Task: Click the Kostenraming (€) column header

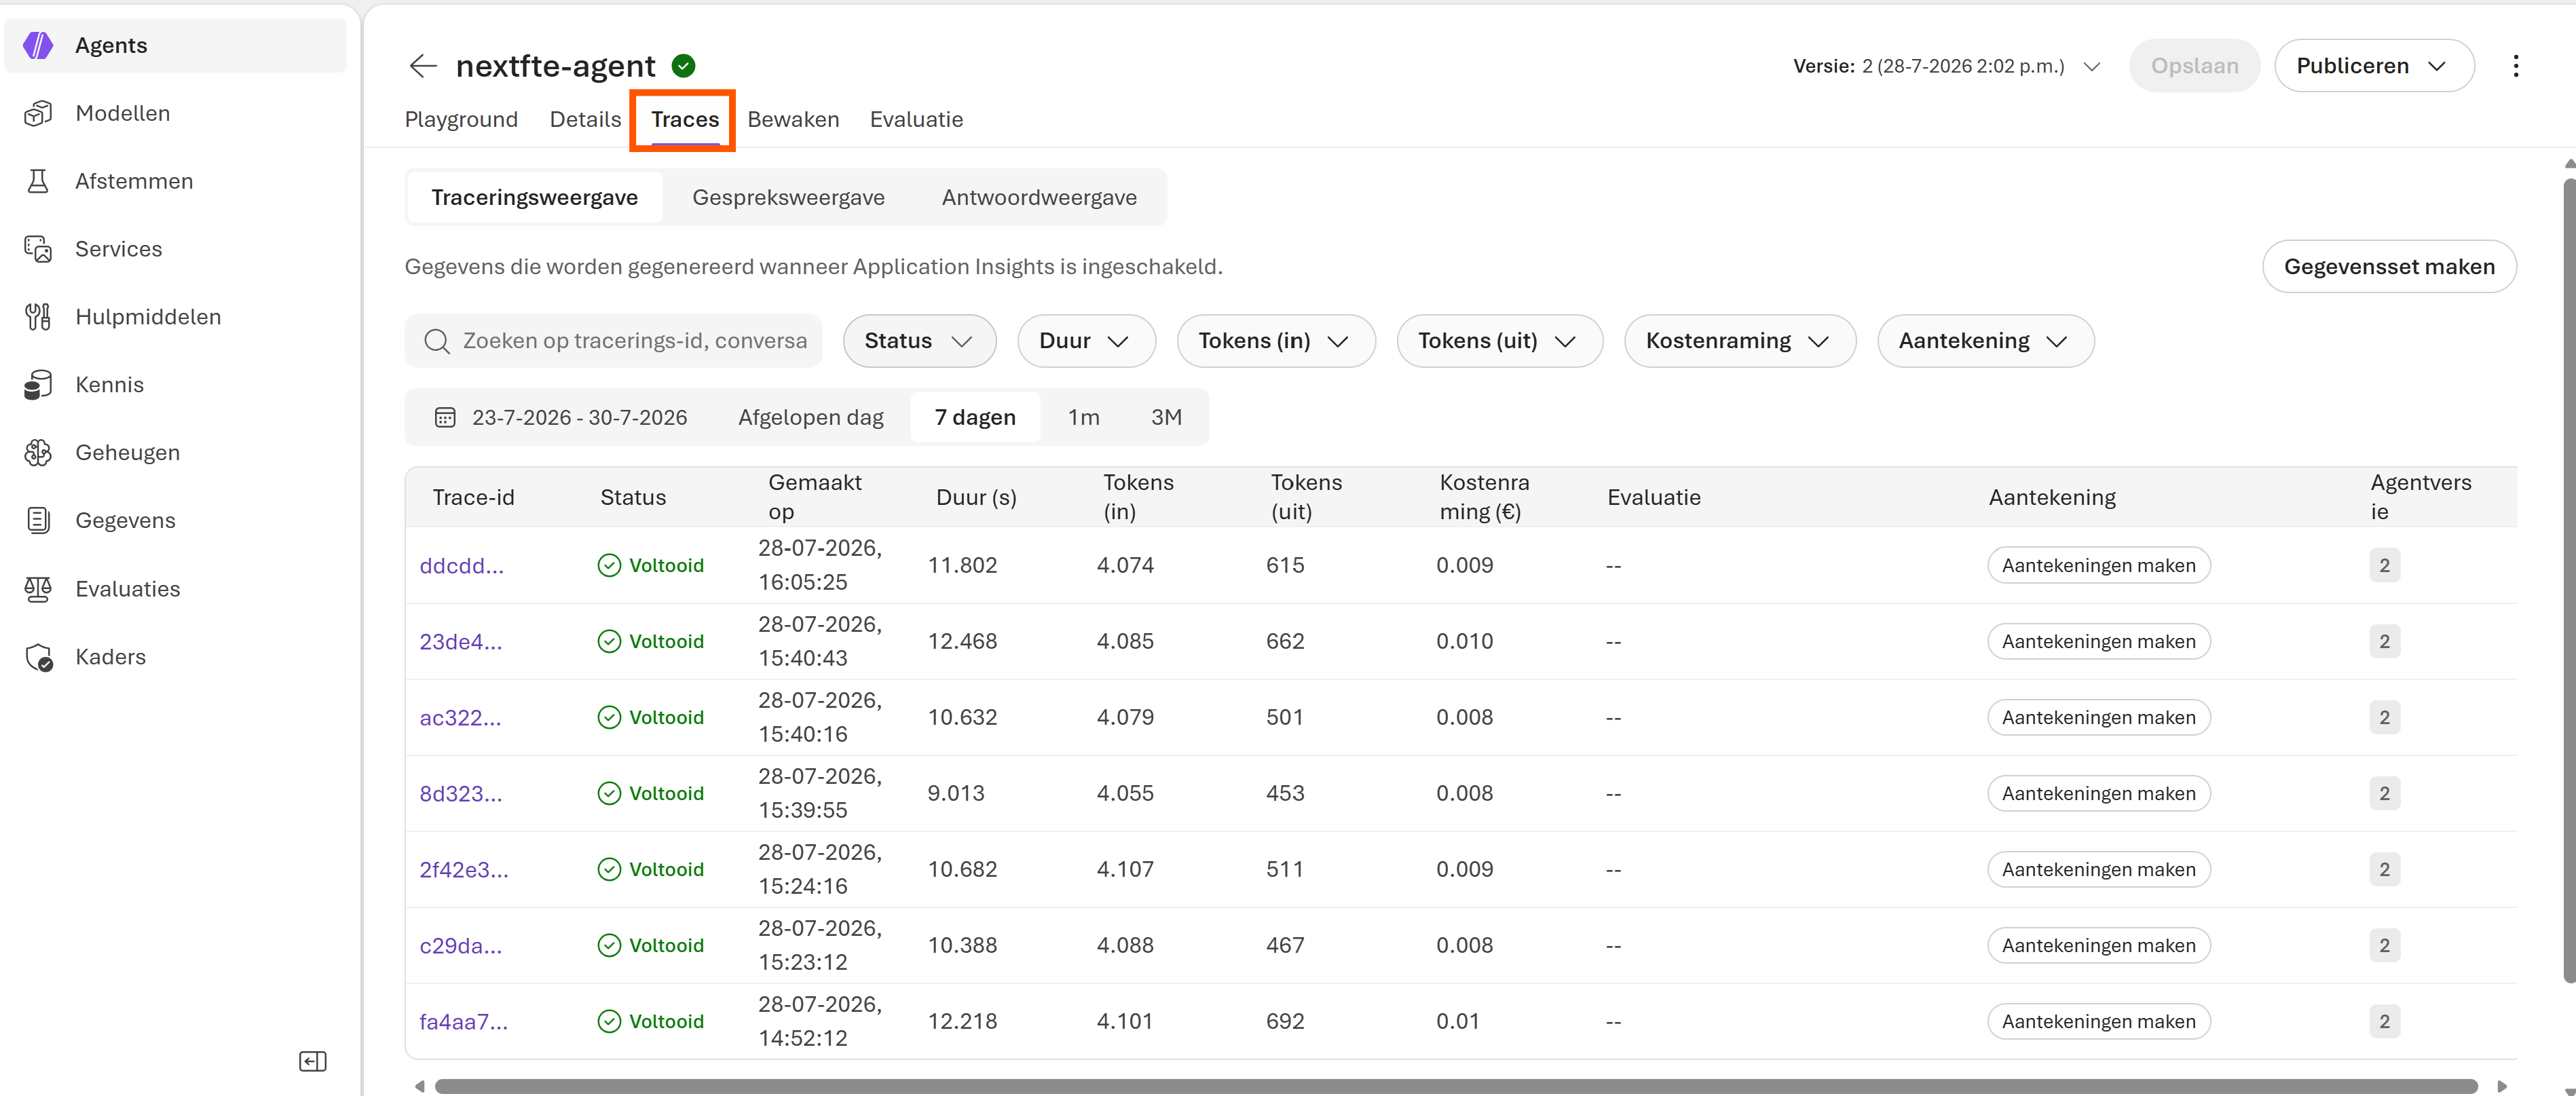Action: pos(1484,497)
